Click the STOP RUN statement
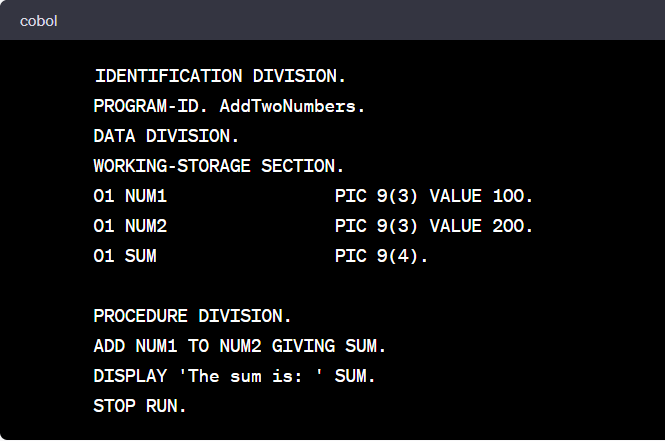This screenshot has height=441, width=665. click(x=140, y=406)
